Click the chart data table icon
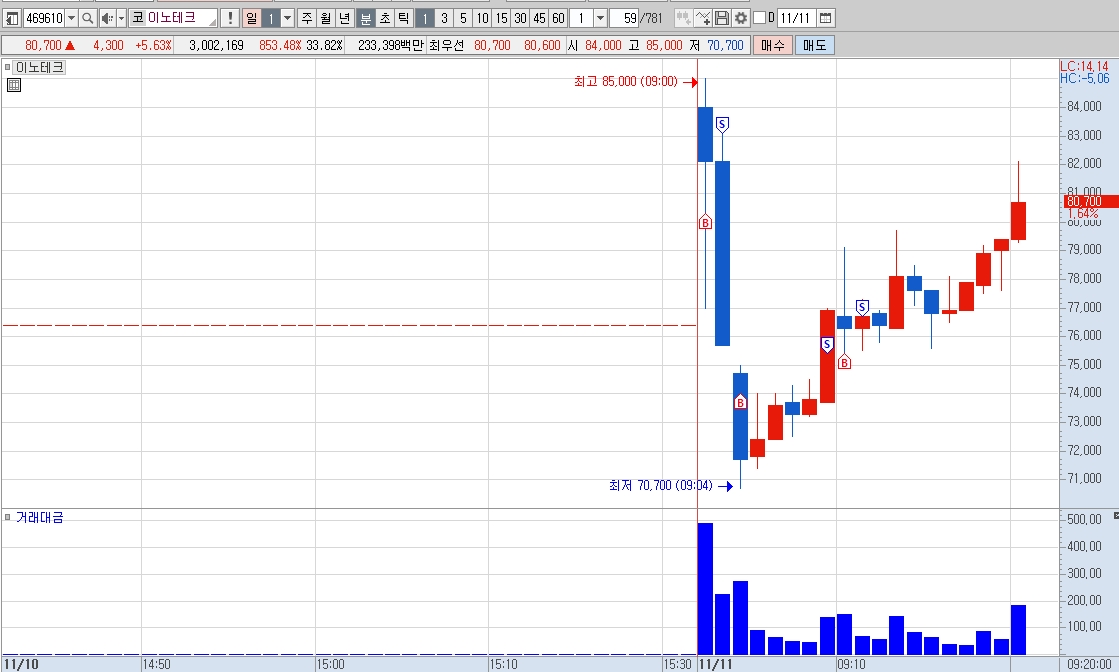1119x672 pixels. tap(14, 85)
